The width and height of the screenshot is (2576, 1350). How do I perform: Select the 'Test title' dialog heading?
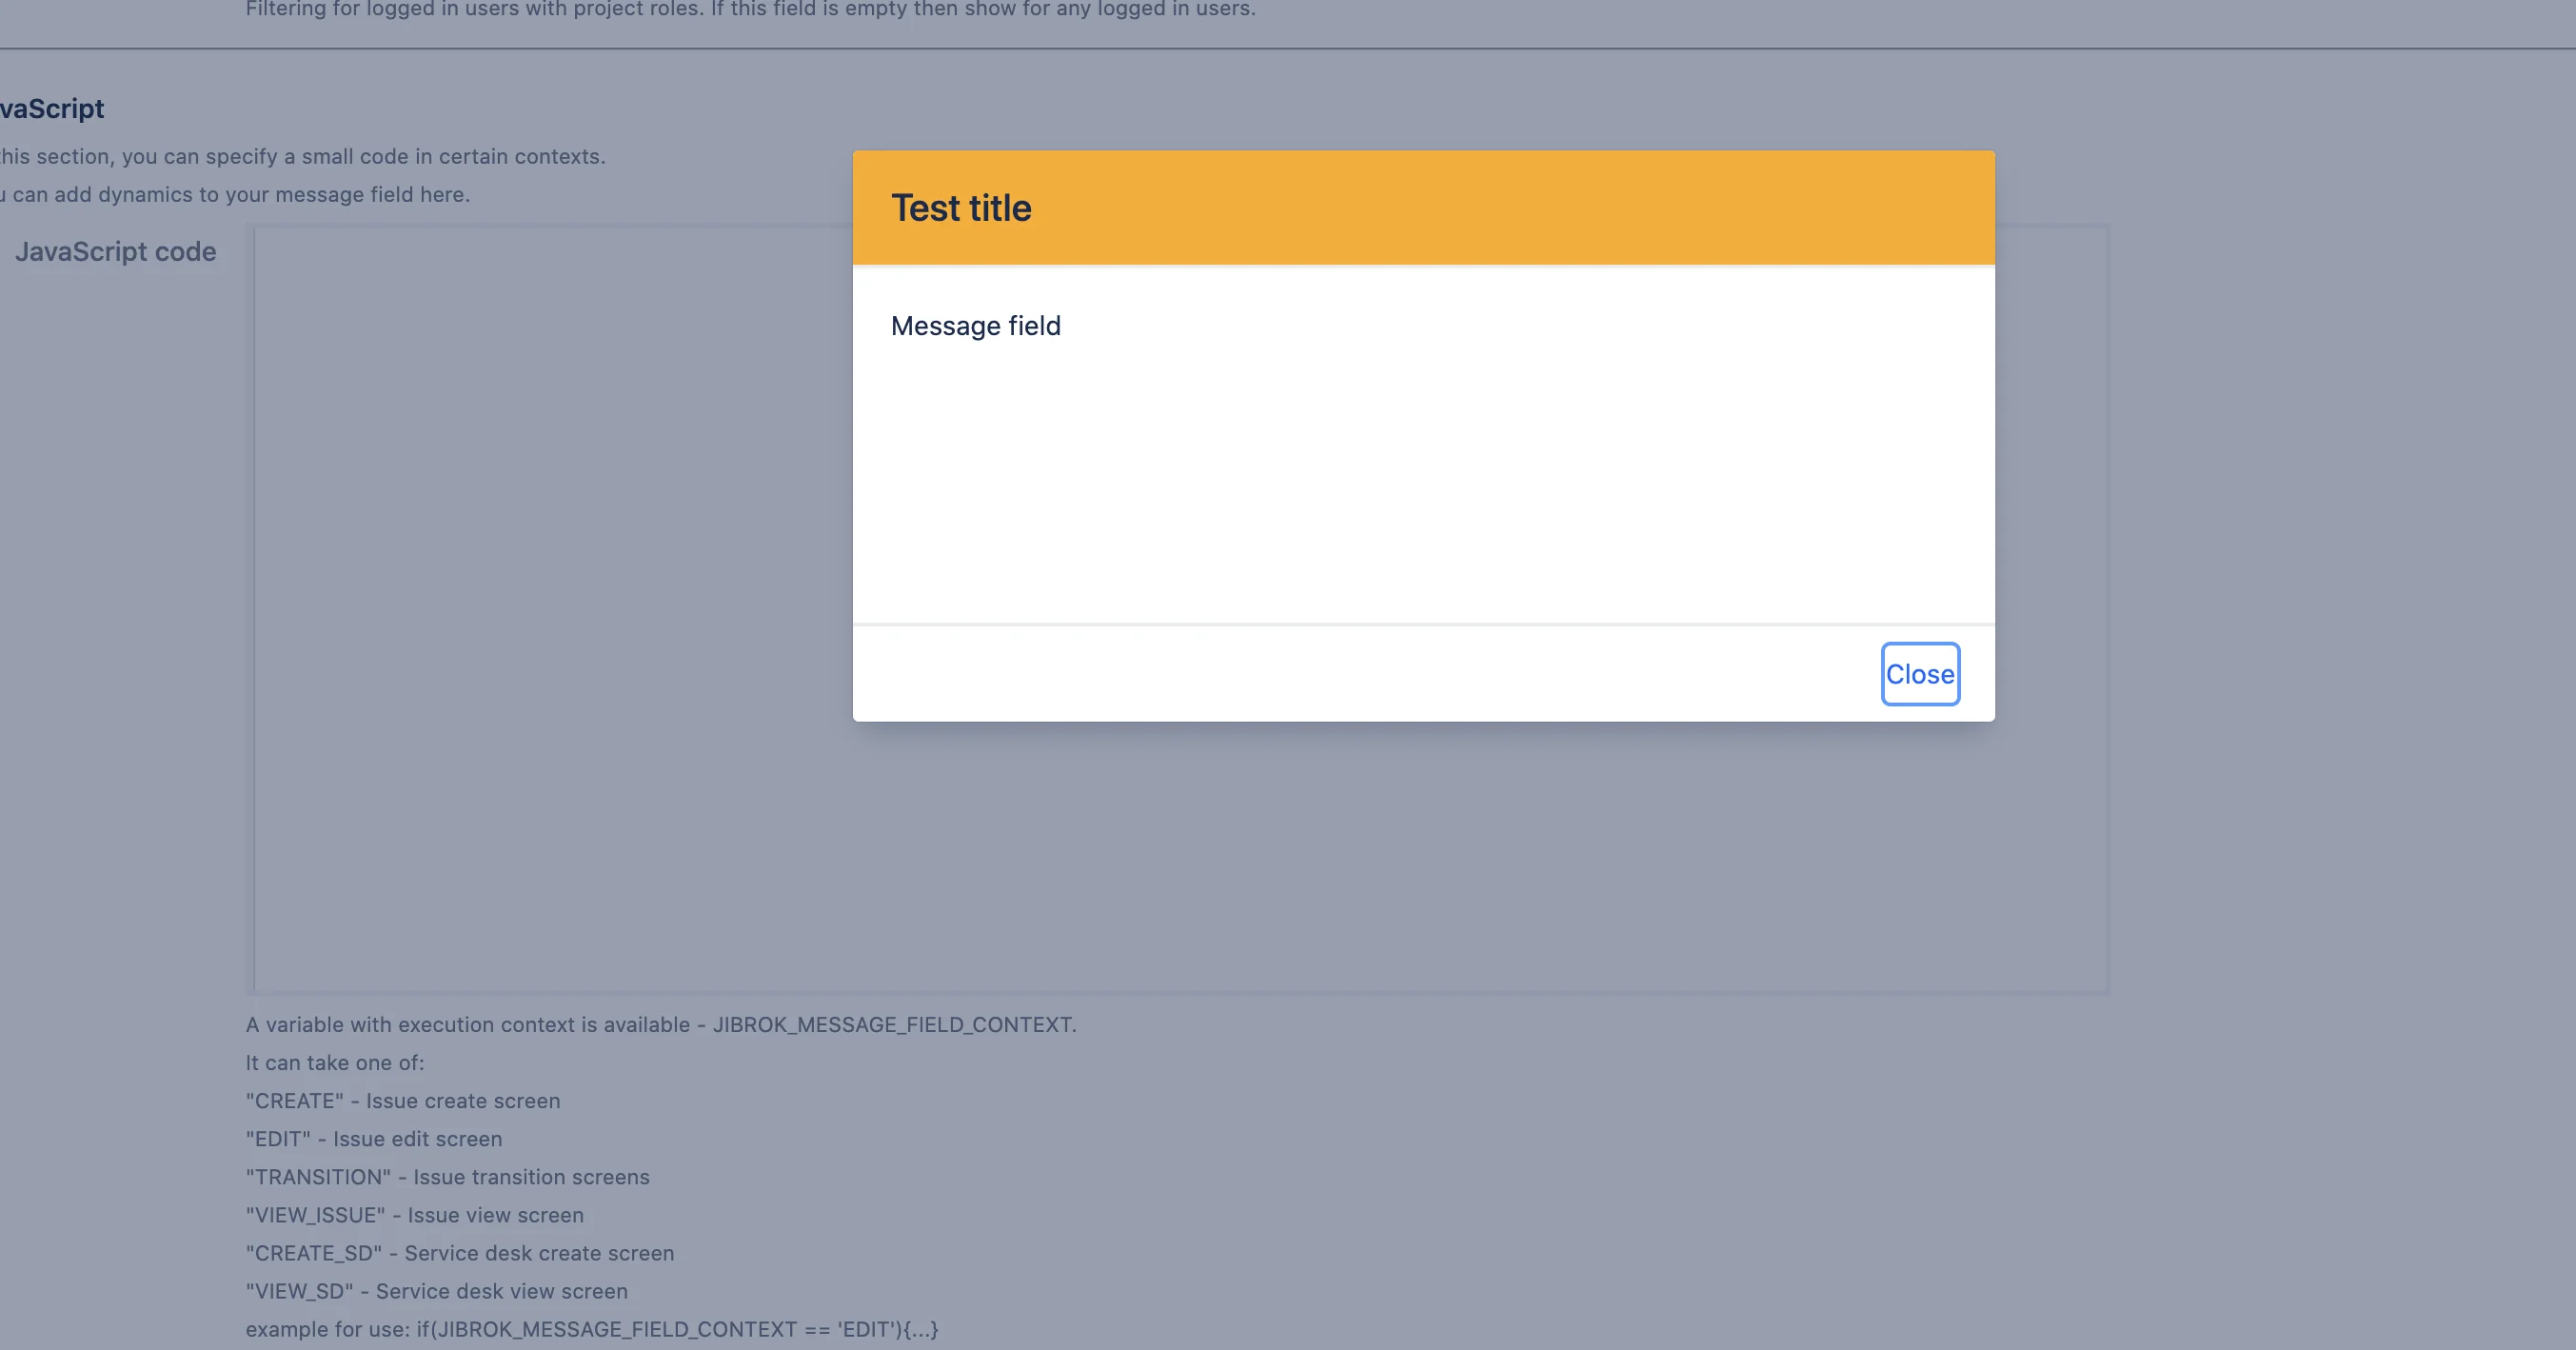click(x=961, y=208)
